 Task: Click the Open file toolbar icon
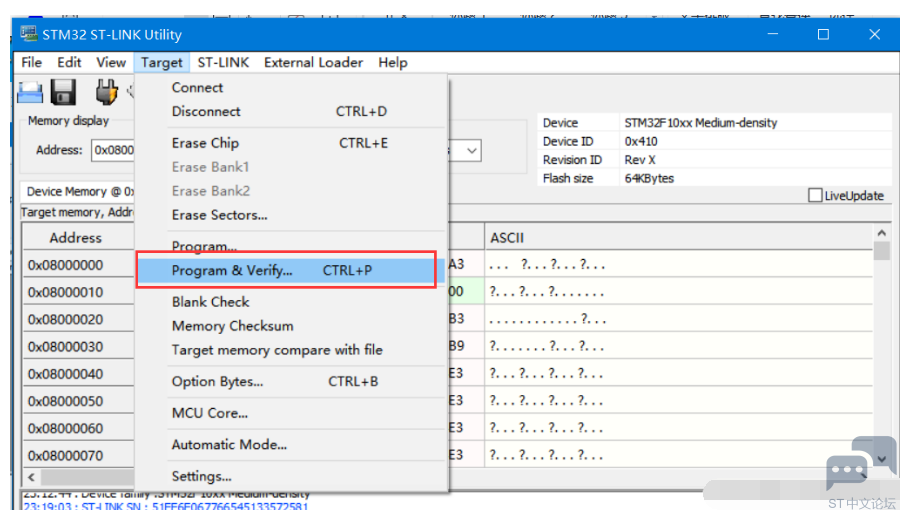click(30, 92)
